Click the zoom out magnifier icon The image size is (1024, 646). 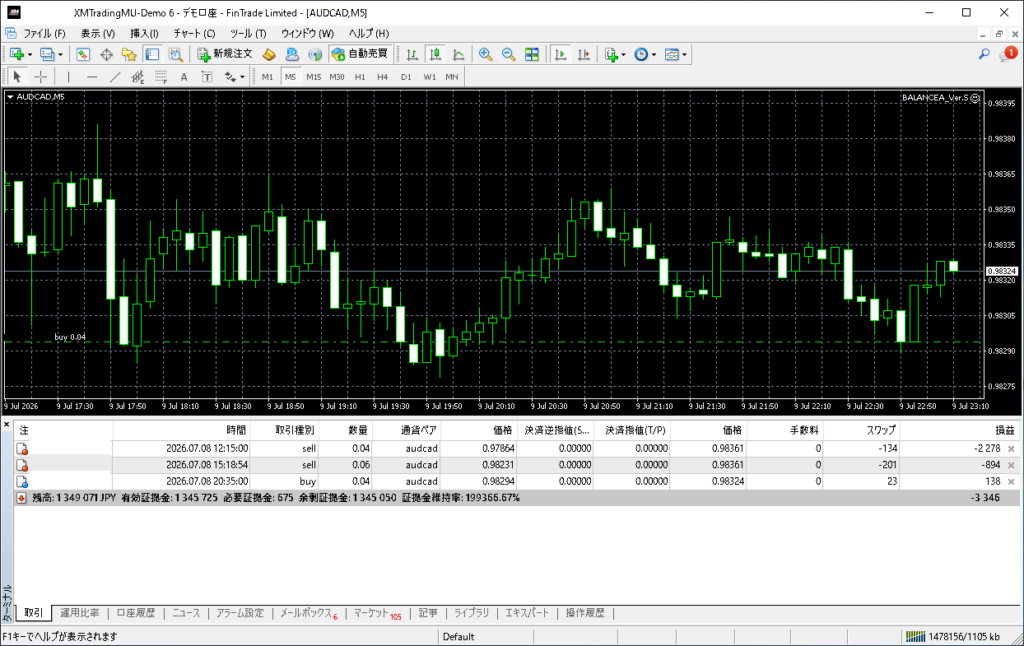[x=508, y=54]
